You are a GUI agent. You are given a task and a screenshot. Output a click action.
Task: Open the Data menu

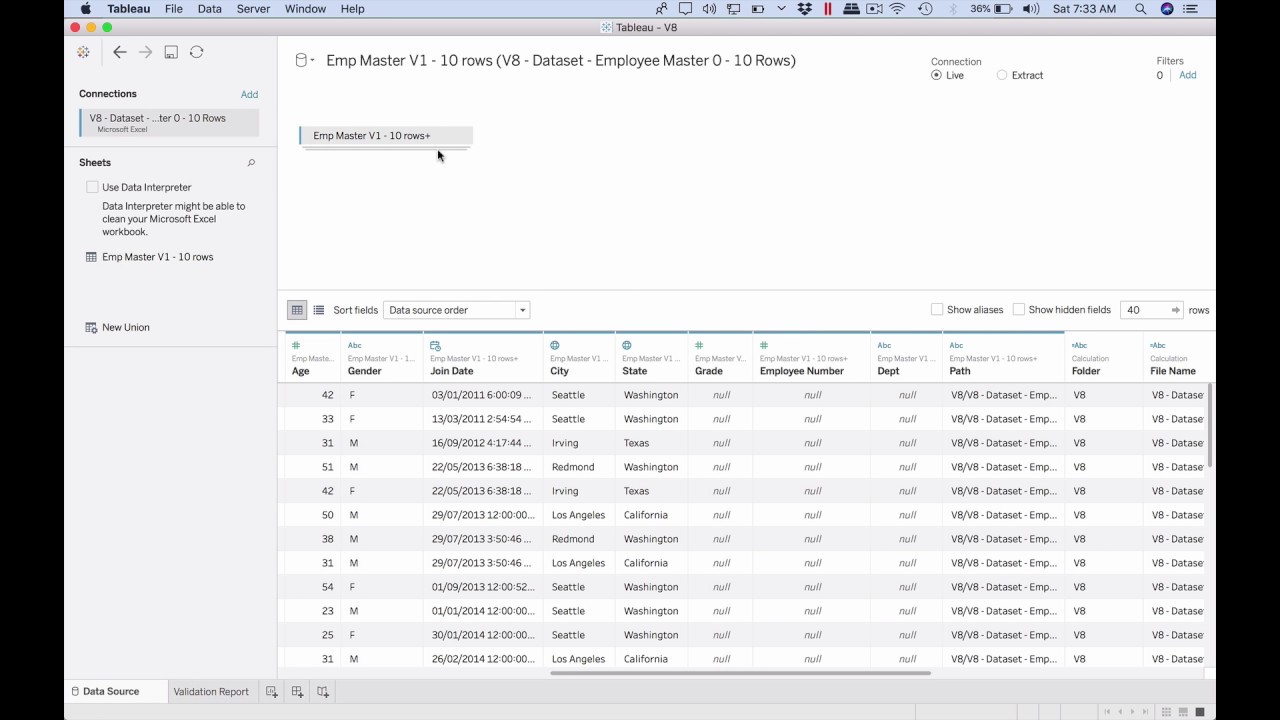[x=210, y=9]
